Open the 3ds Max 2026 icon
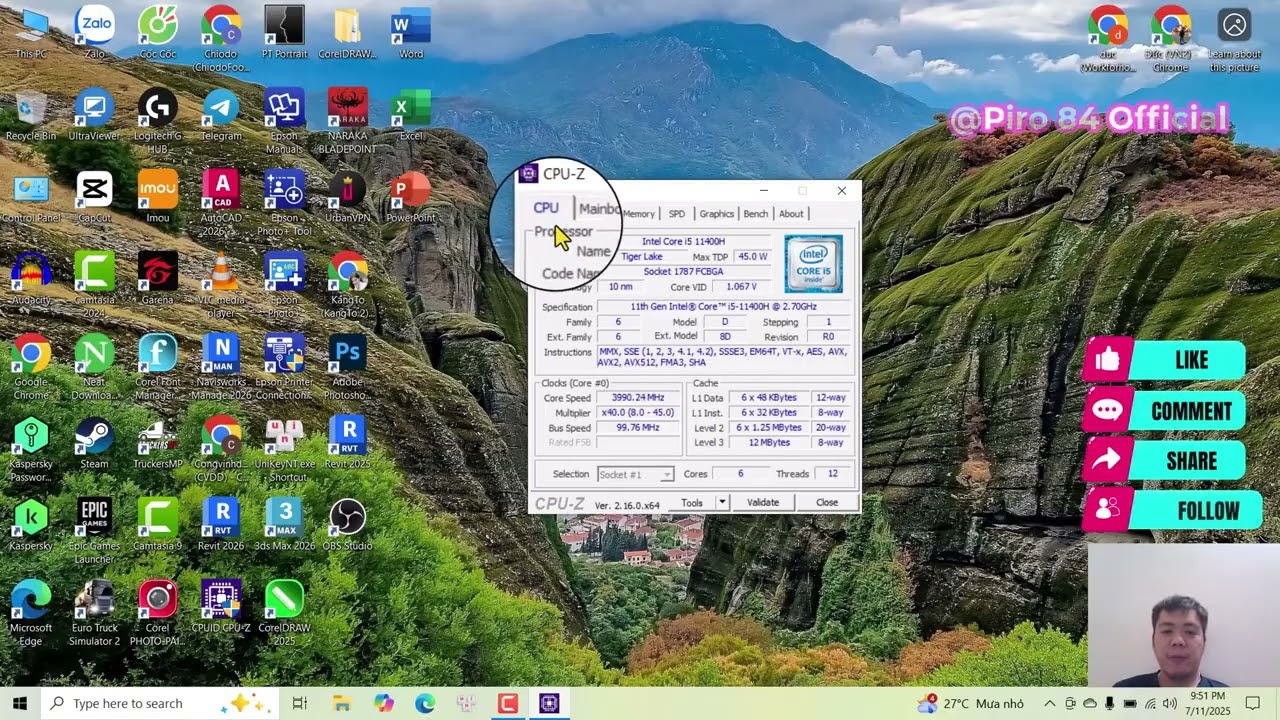Image resolution: width=1280 pixels, height=720 pixels. tap(284, 525)
